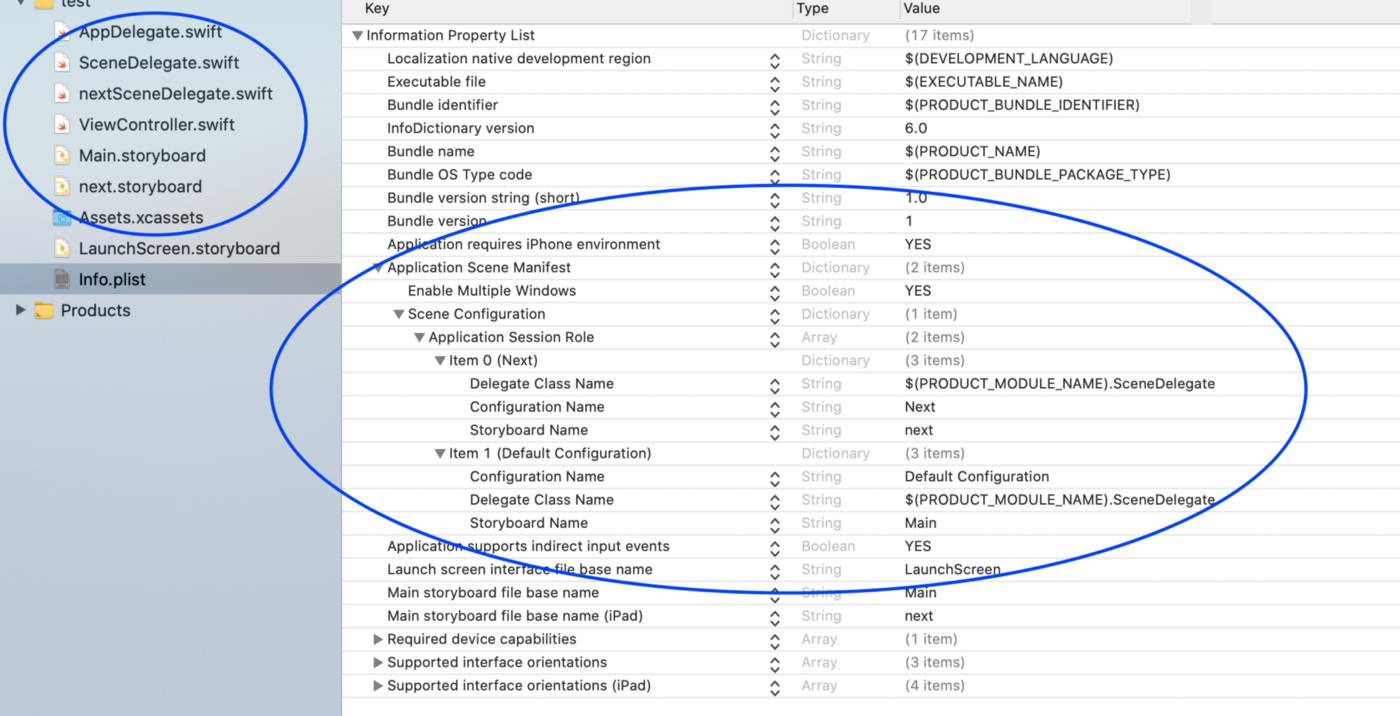Image resolution: width=1400 pixels, height=716 pixels.
Task: Select YES for Application requires iPhone environment
Action: (x=918, y=245)
